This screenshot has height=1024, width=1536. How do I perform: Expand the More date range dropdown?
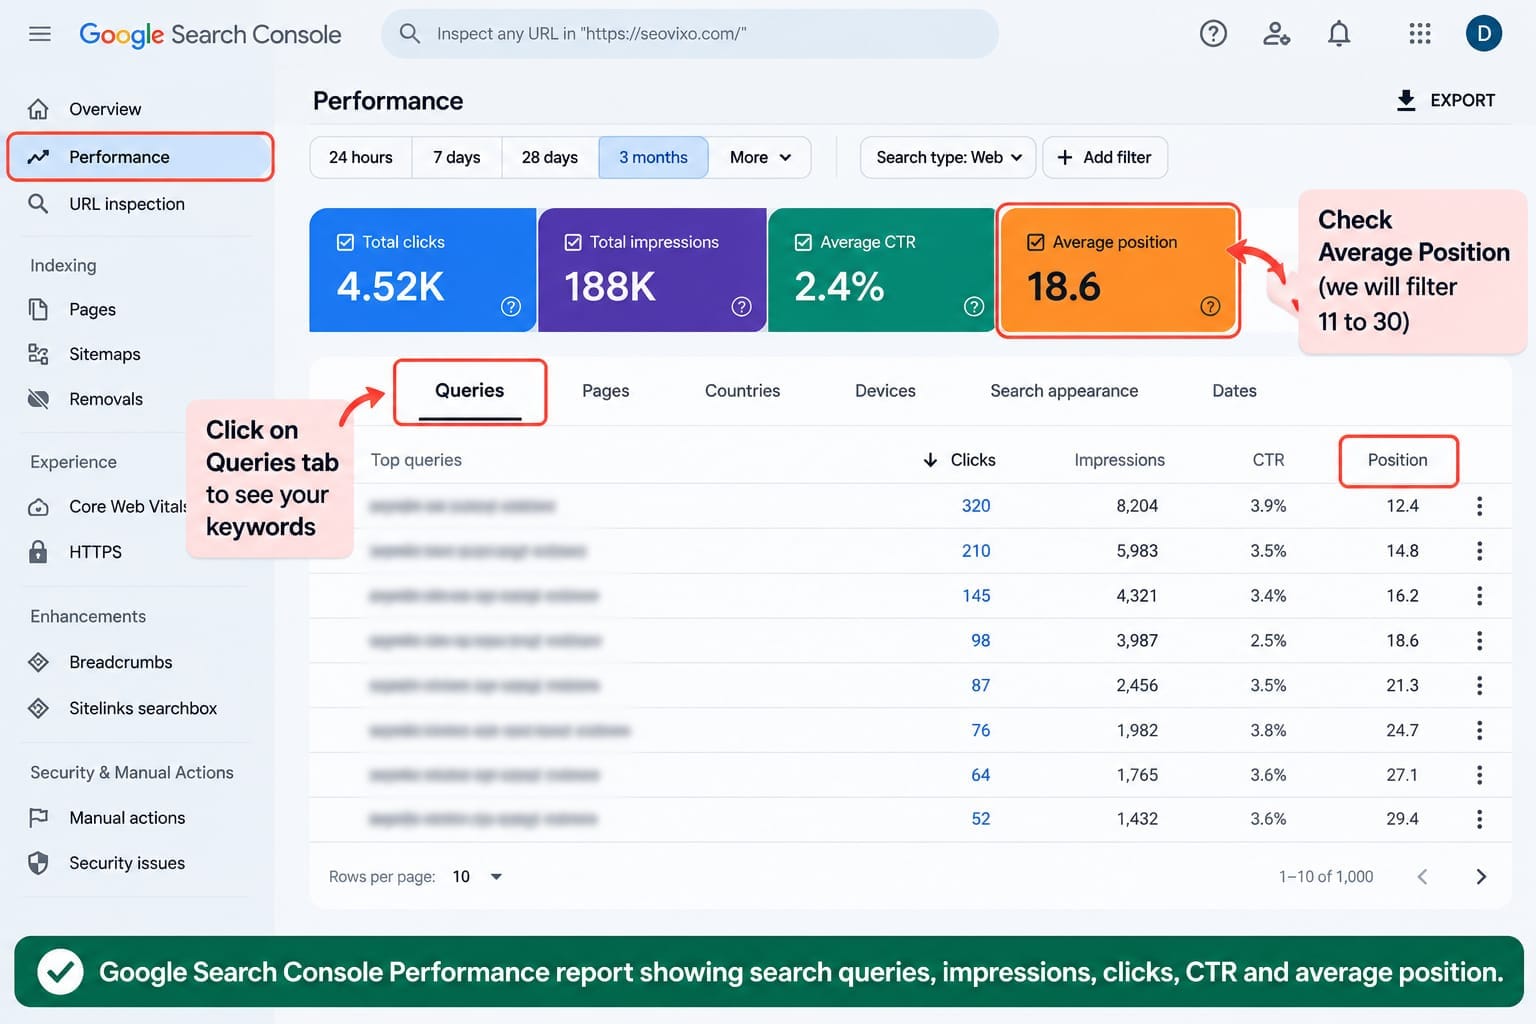pos(760,158)
